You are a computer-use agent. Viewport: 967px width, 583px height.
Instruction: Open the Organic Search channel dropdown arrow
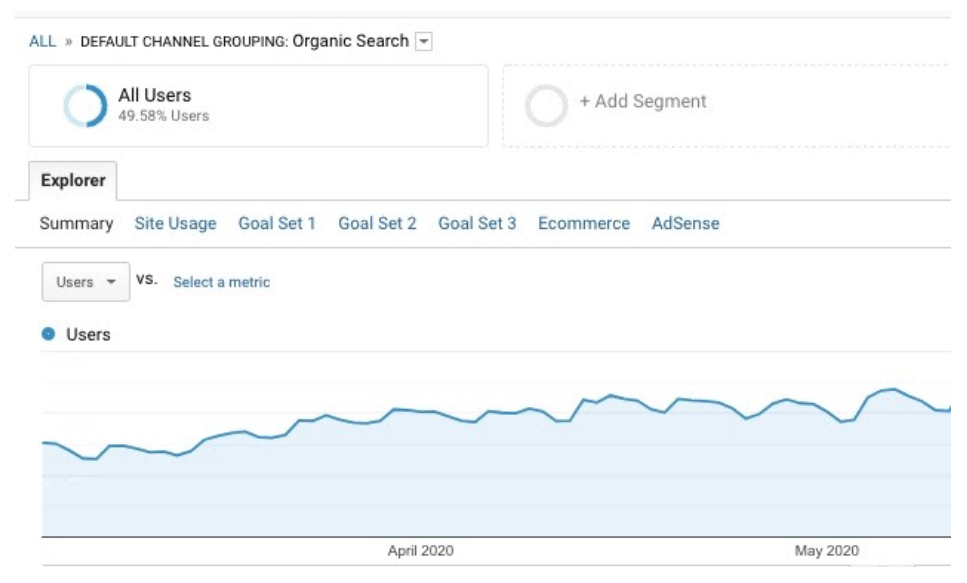tap(424, 41)
